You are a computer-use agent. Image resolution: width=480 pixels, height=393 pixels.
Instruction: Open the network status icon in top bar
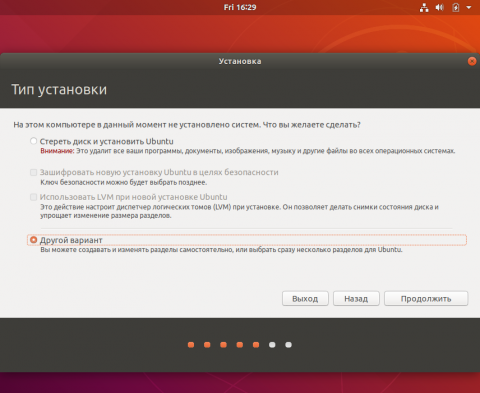click(424, 7)
